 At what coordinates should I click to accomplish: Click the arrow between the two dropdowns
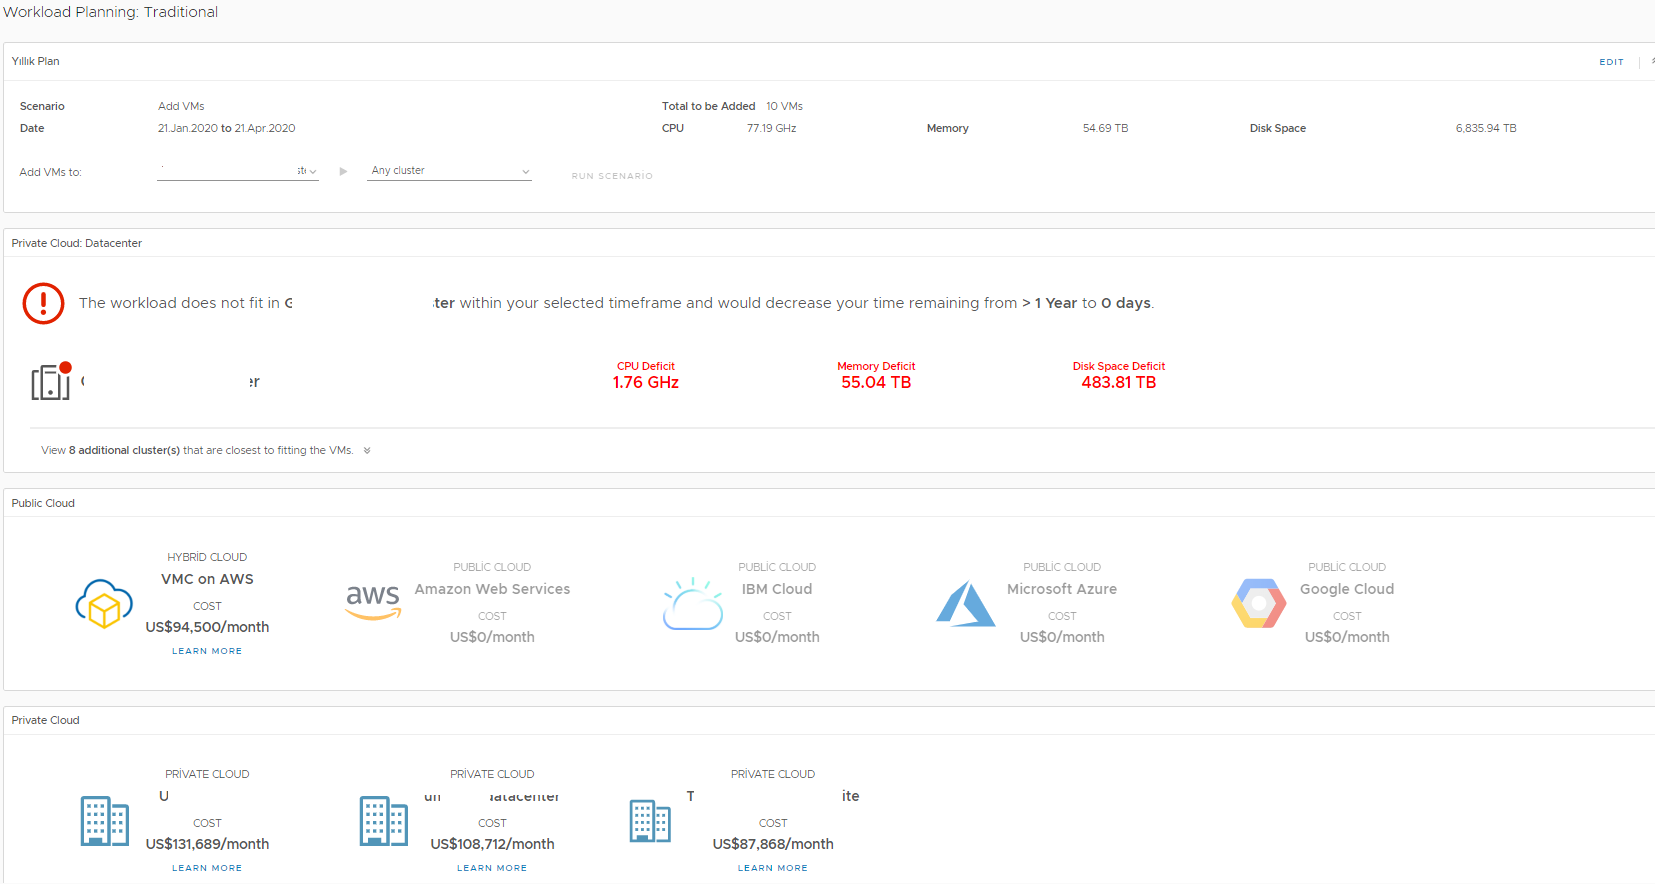343,172
